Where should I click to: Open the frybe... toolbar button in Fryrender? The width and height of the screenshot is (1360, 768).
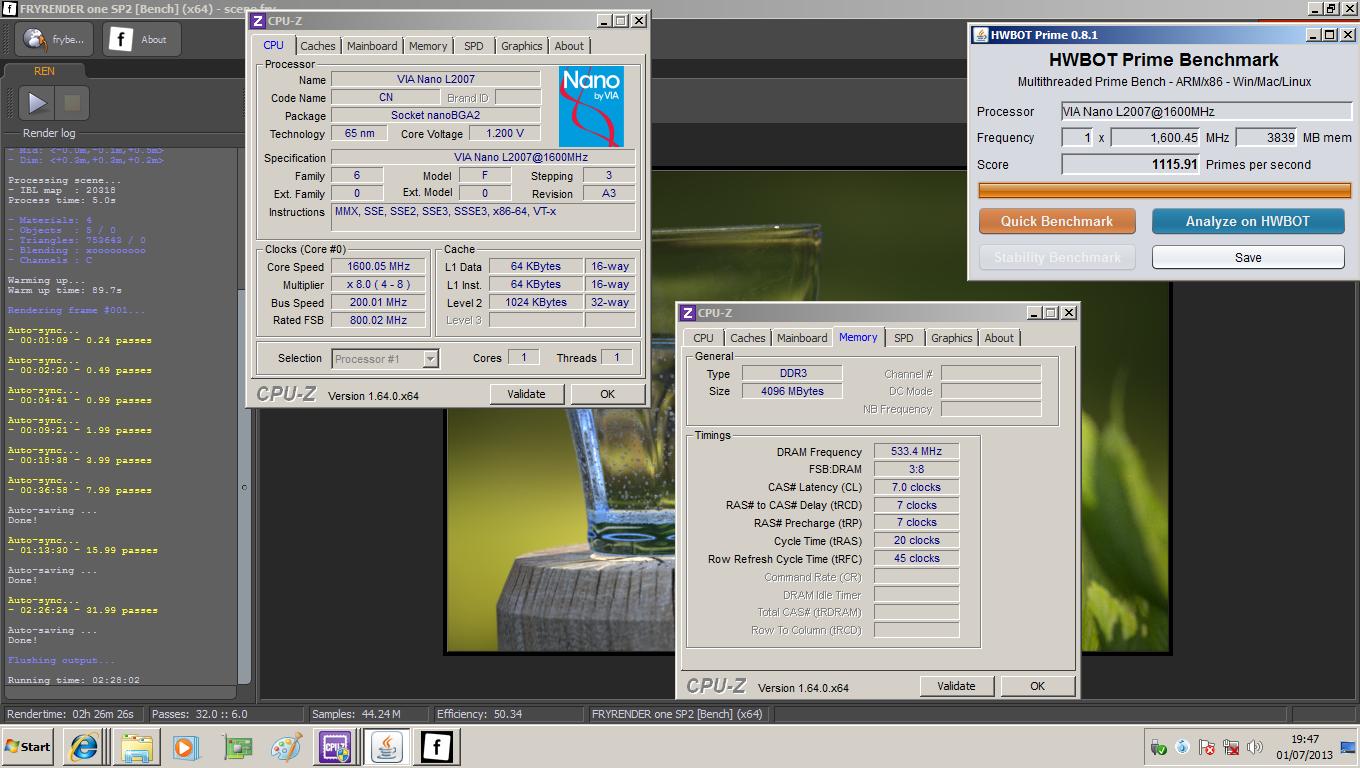click(x=55, y=40)
